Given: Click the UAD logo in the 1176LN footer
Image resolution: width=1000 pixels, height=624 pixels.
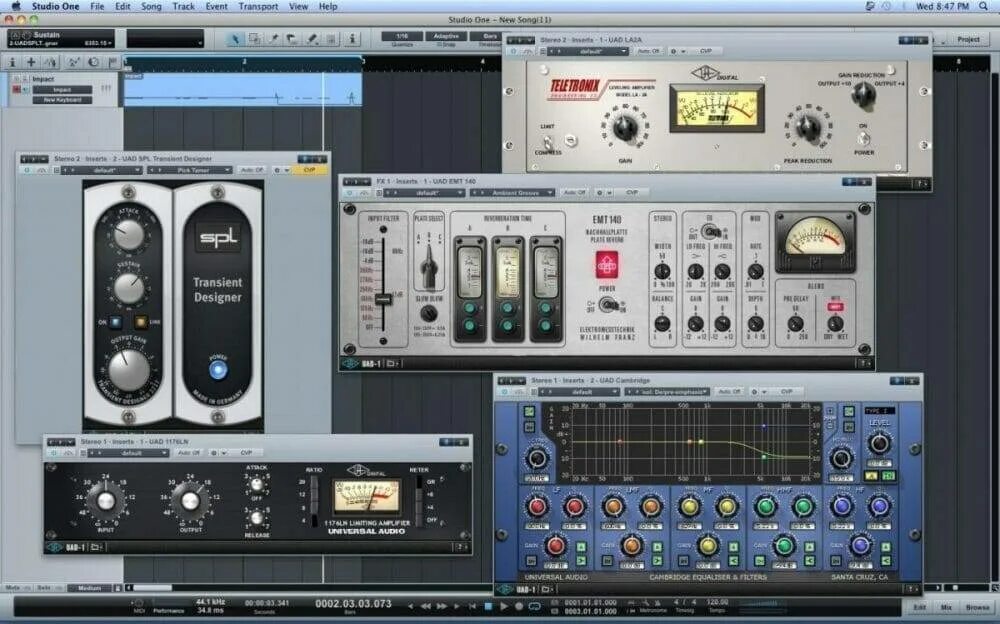Looking at the screenshot, I should tap(55, 547).
